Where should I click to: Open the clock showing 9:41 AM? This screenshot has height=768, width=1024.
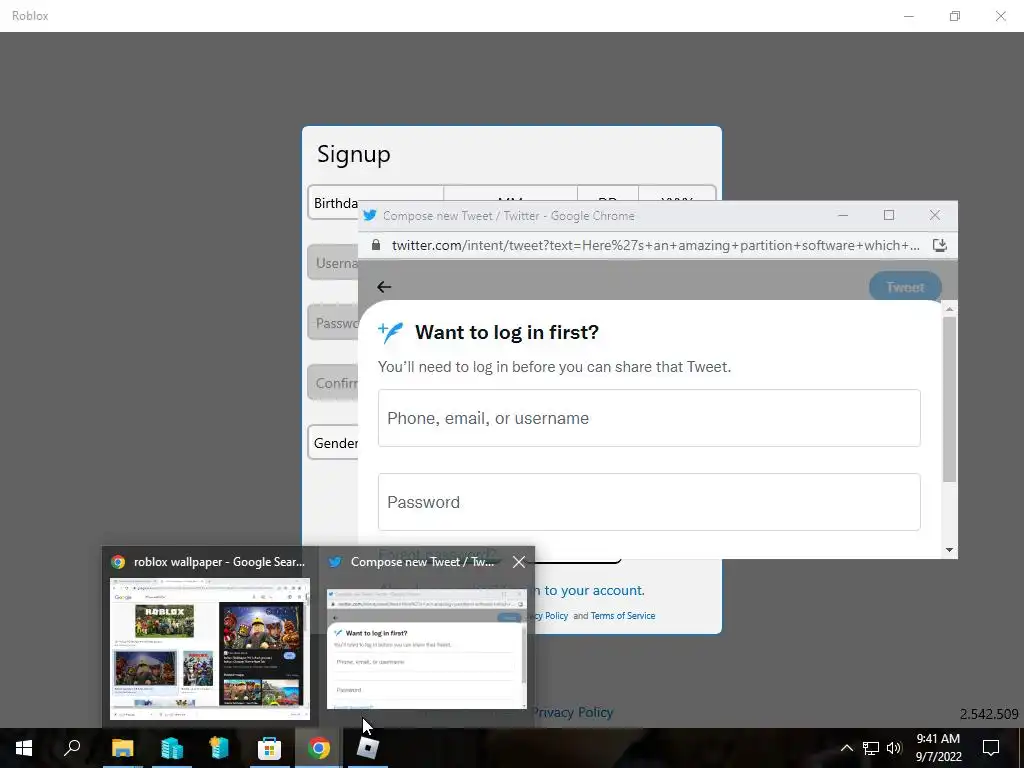(x=938, y=748)
